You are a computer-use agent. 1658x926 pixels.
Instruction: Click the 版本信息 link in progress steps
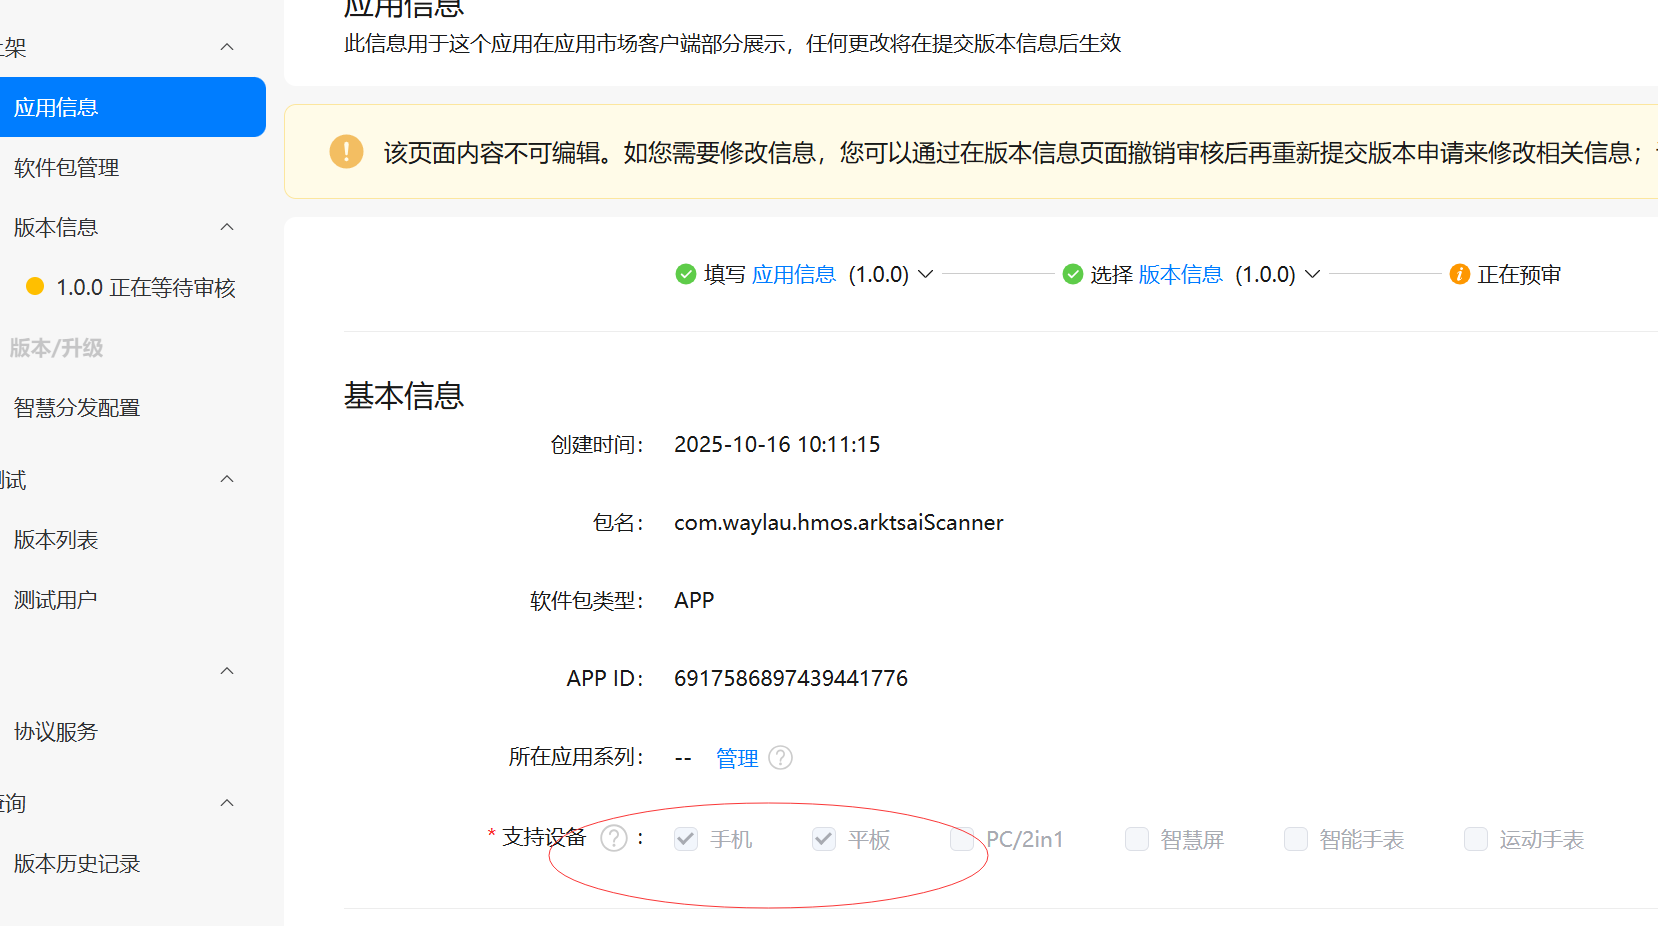coord(1180,274)
